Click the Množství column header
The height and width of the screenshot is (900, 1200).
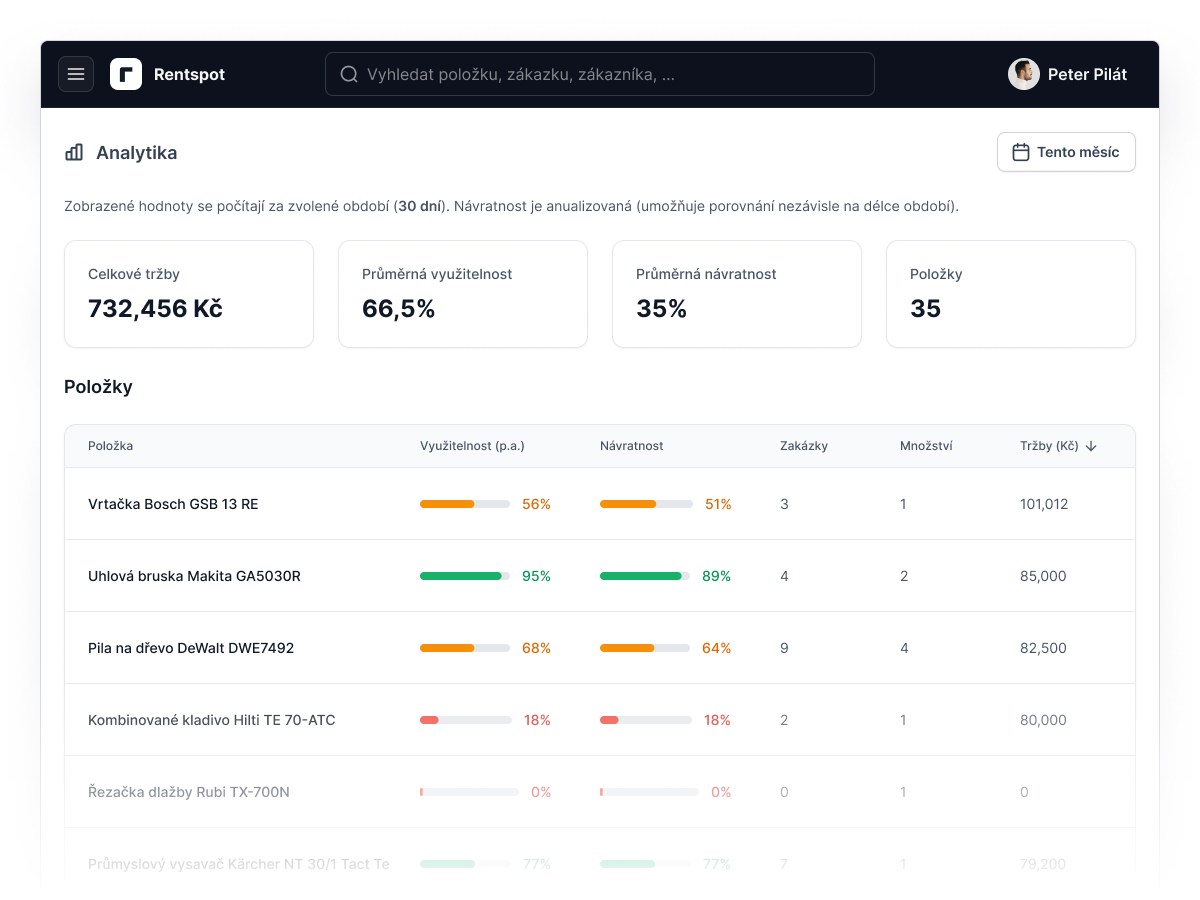[926, 446]
